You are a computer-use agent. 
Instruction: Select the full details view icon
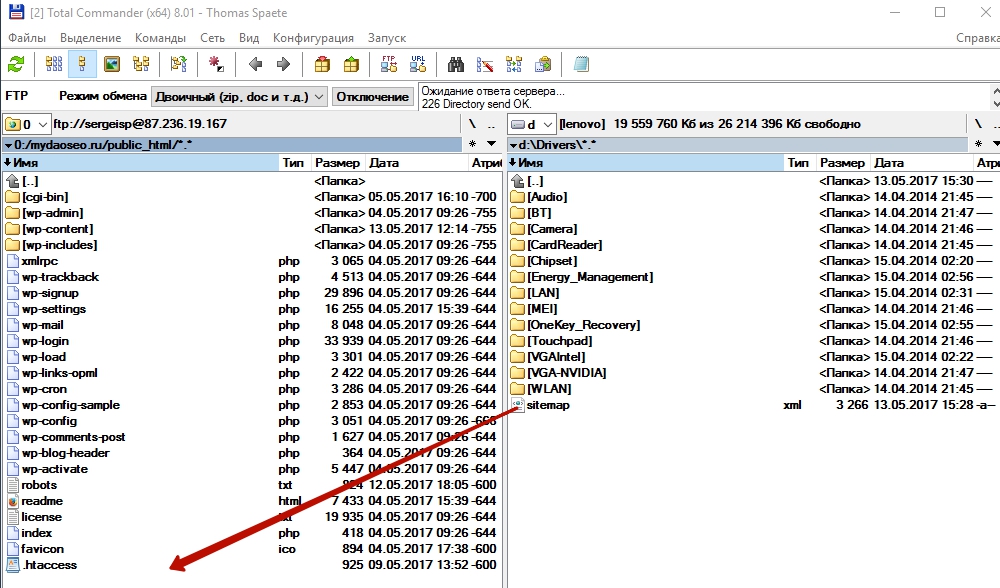pos(82,64)
